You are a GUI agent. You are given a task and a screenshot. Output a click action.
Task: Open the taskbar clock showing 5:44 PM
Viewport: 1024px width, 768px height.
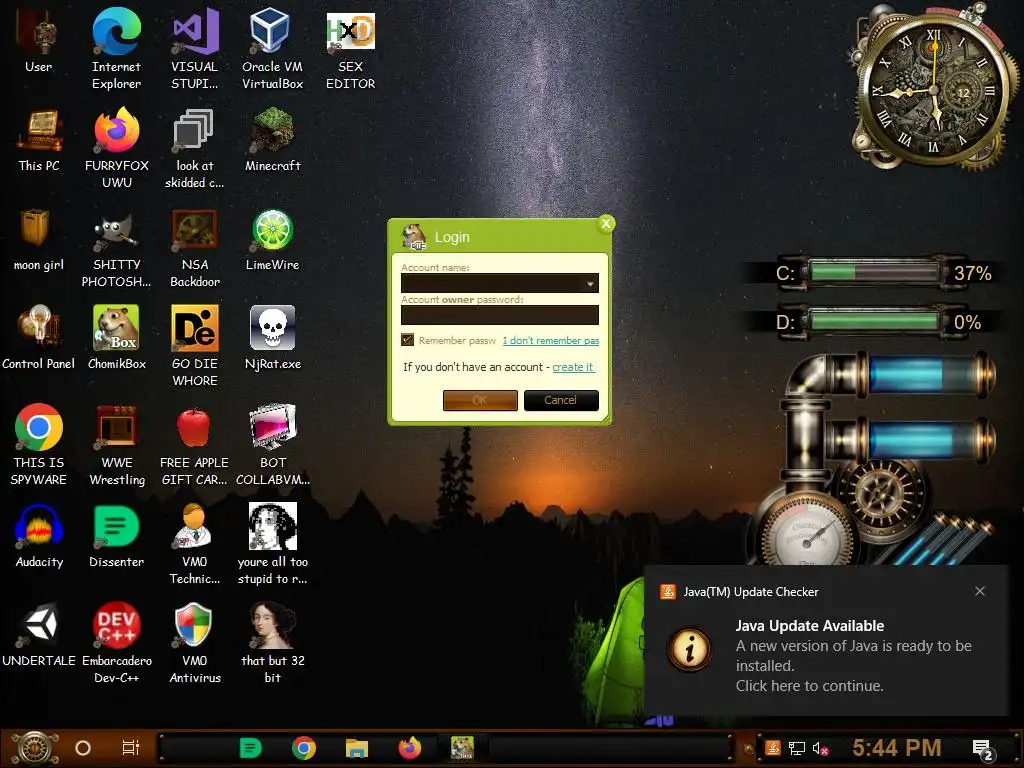pyautogui.click(x=897, y=748)
